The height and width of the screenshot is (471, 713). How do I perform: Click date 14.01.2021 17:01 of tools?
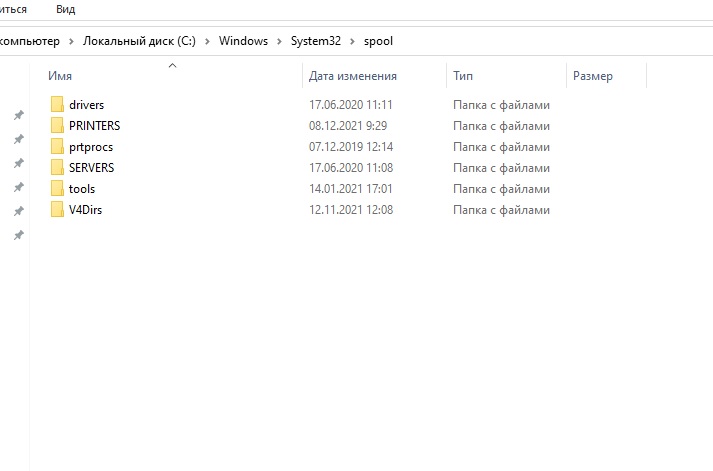click(x=351, y=189)
